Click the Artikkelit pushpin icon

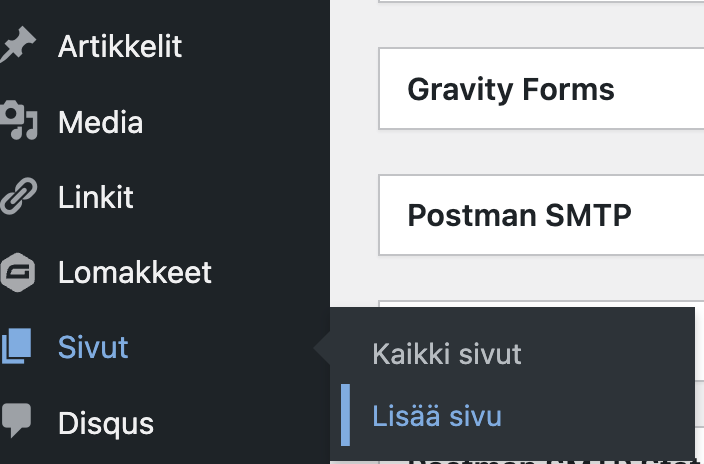click(17, 47)
